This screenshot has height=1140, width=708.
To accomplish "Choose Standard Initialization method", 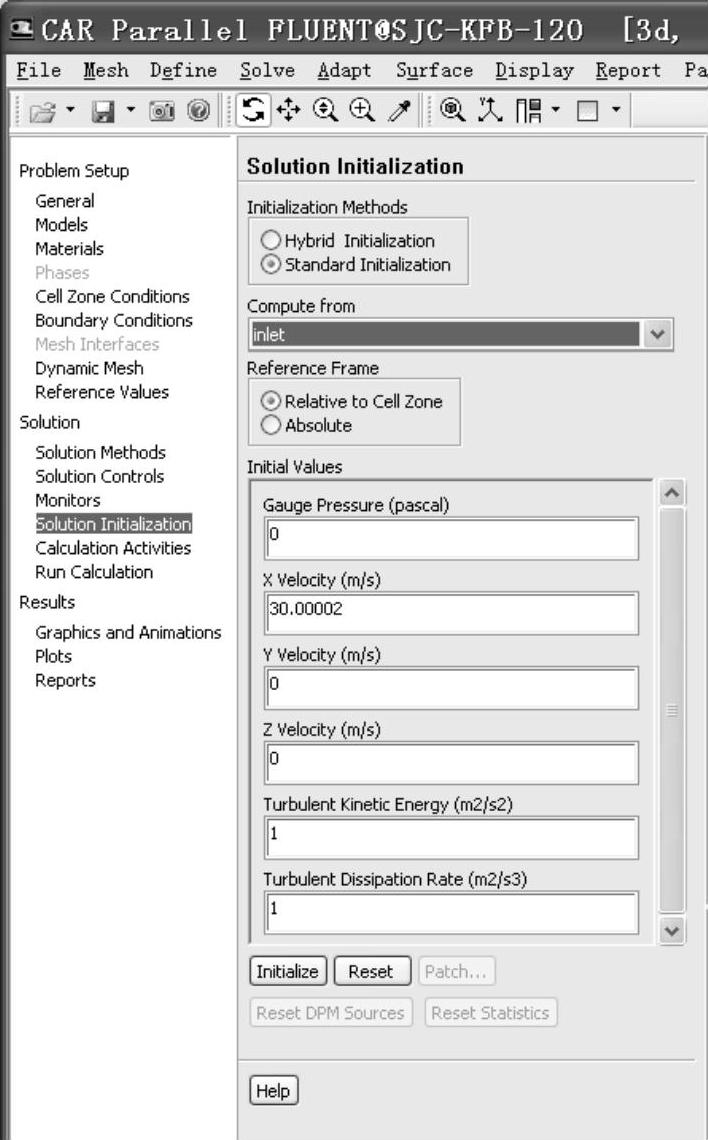I will [271, 265].
